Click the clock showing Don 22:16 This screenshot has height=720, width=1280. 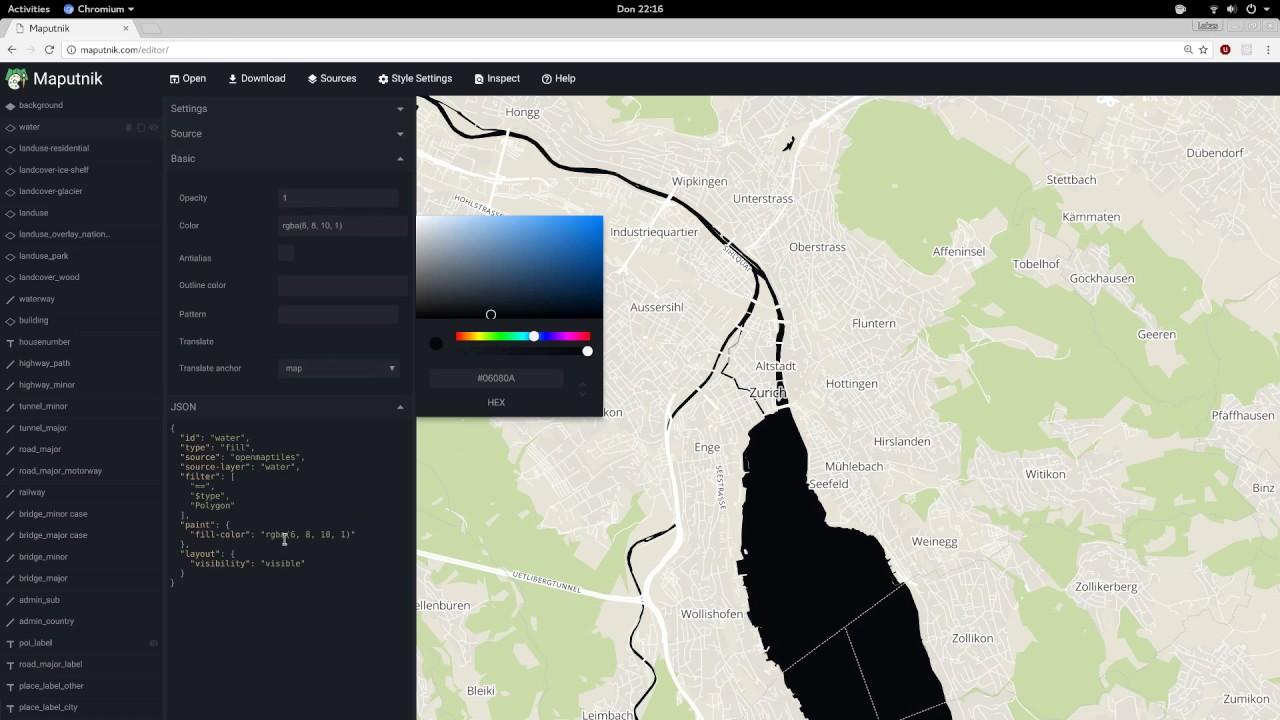640,9
